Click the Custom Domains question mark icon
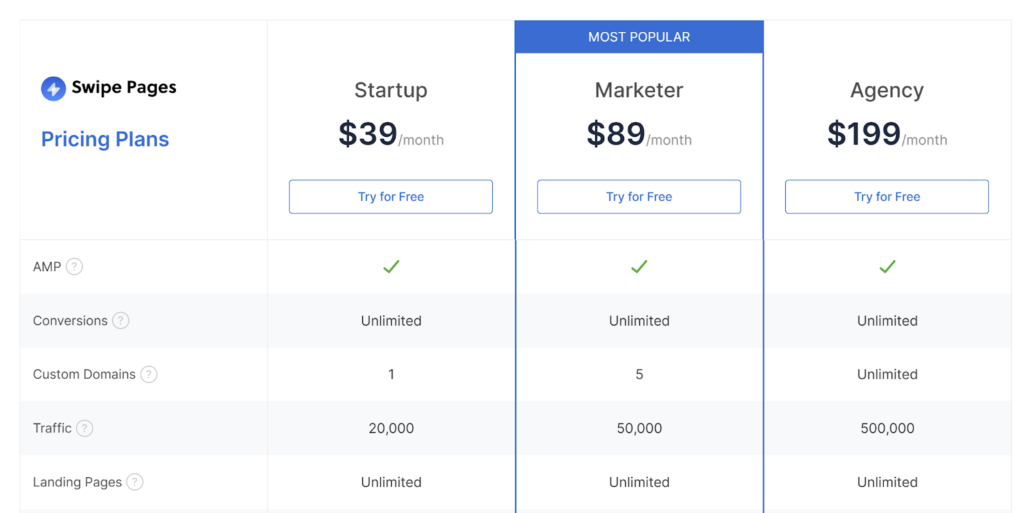 149,374
